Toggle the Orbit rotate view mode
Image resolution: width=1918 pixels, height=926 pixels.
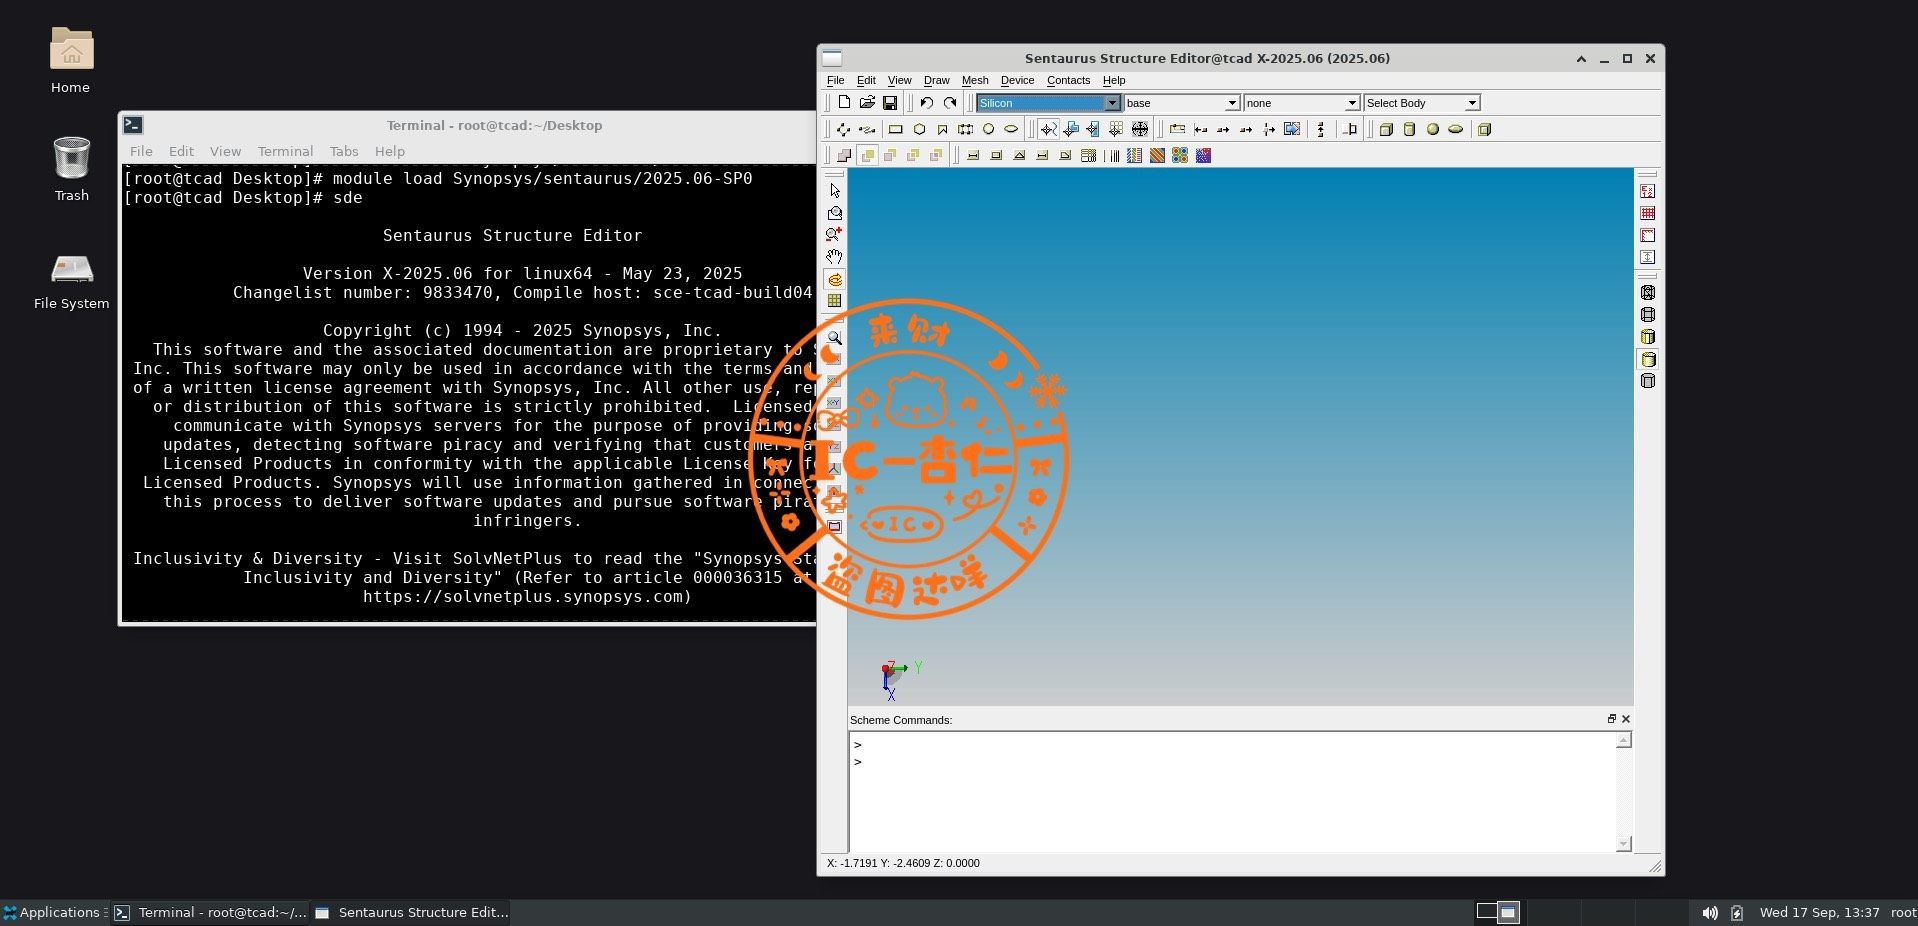click(x=835, y=279)
